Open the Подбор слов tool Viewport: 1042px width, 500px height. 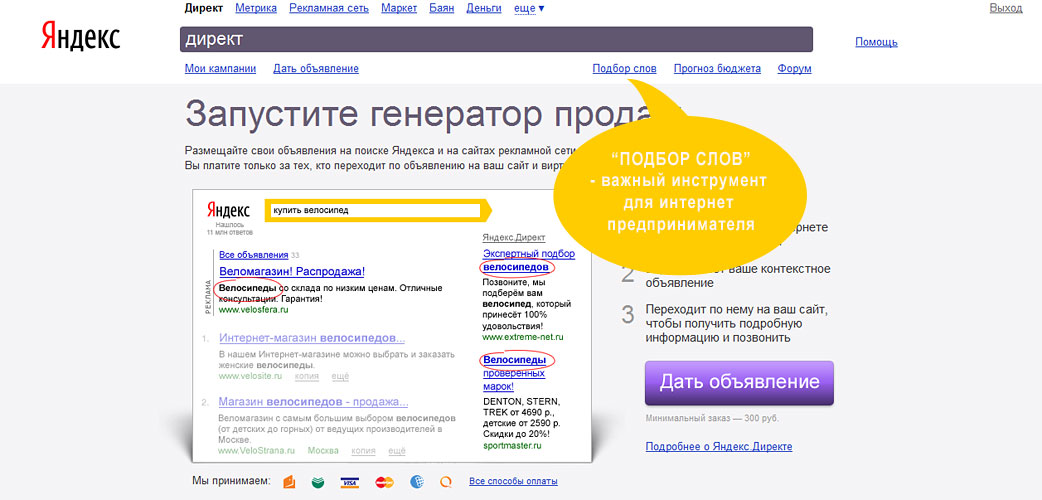pyautogui.click(x=624, y=68)
